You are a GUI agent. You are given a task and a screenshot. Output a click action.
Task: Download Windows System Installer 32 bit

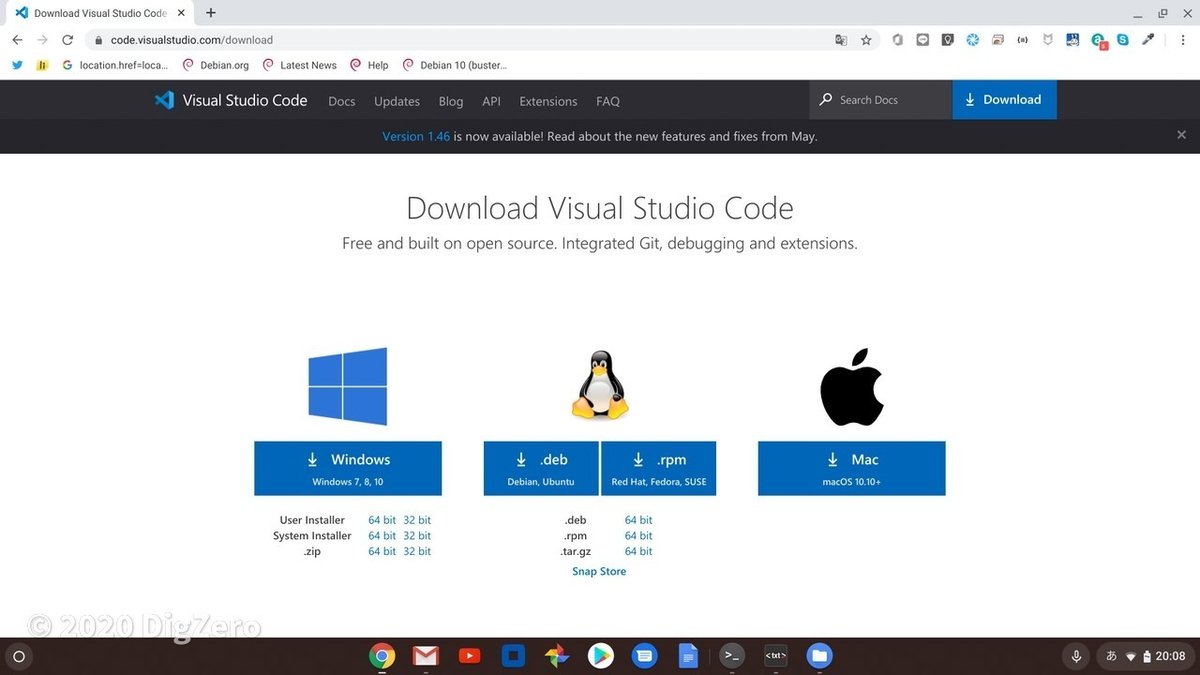click(417, 536)
